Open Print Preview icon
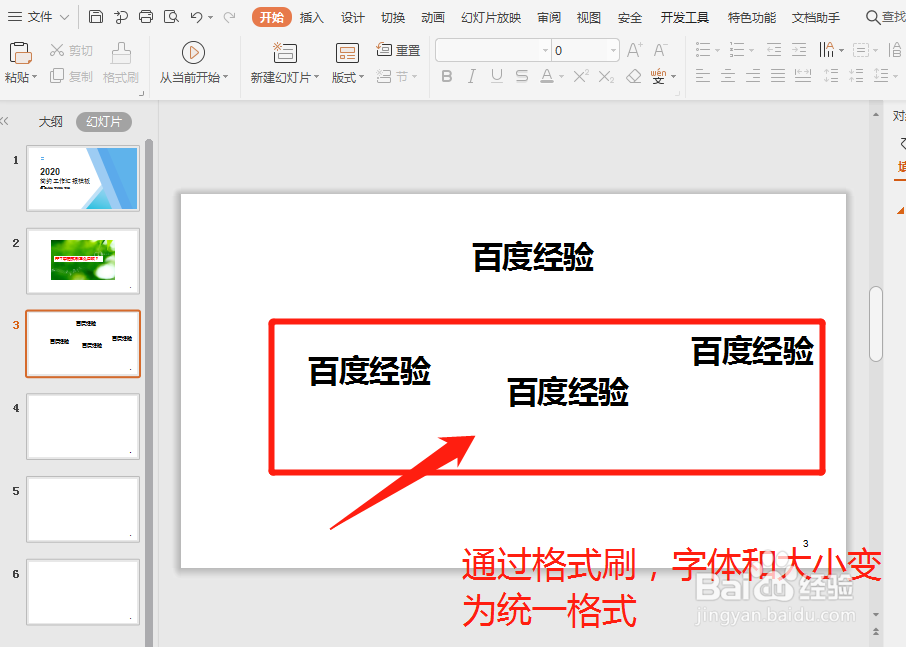The width and height of the screenshot is (906, 647). (x=171, y=17)
